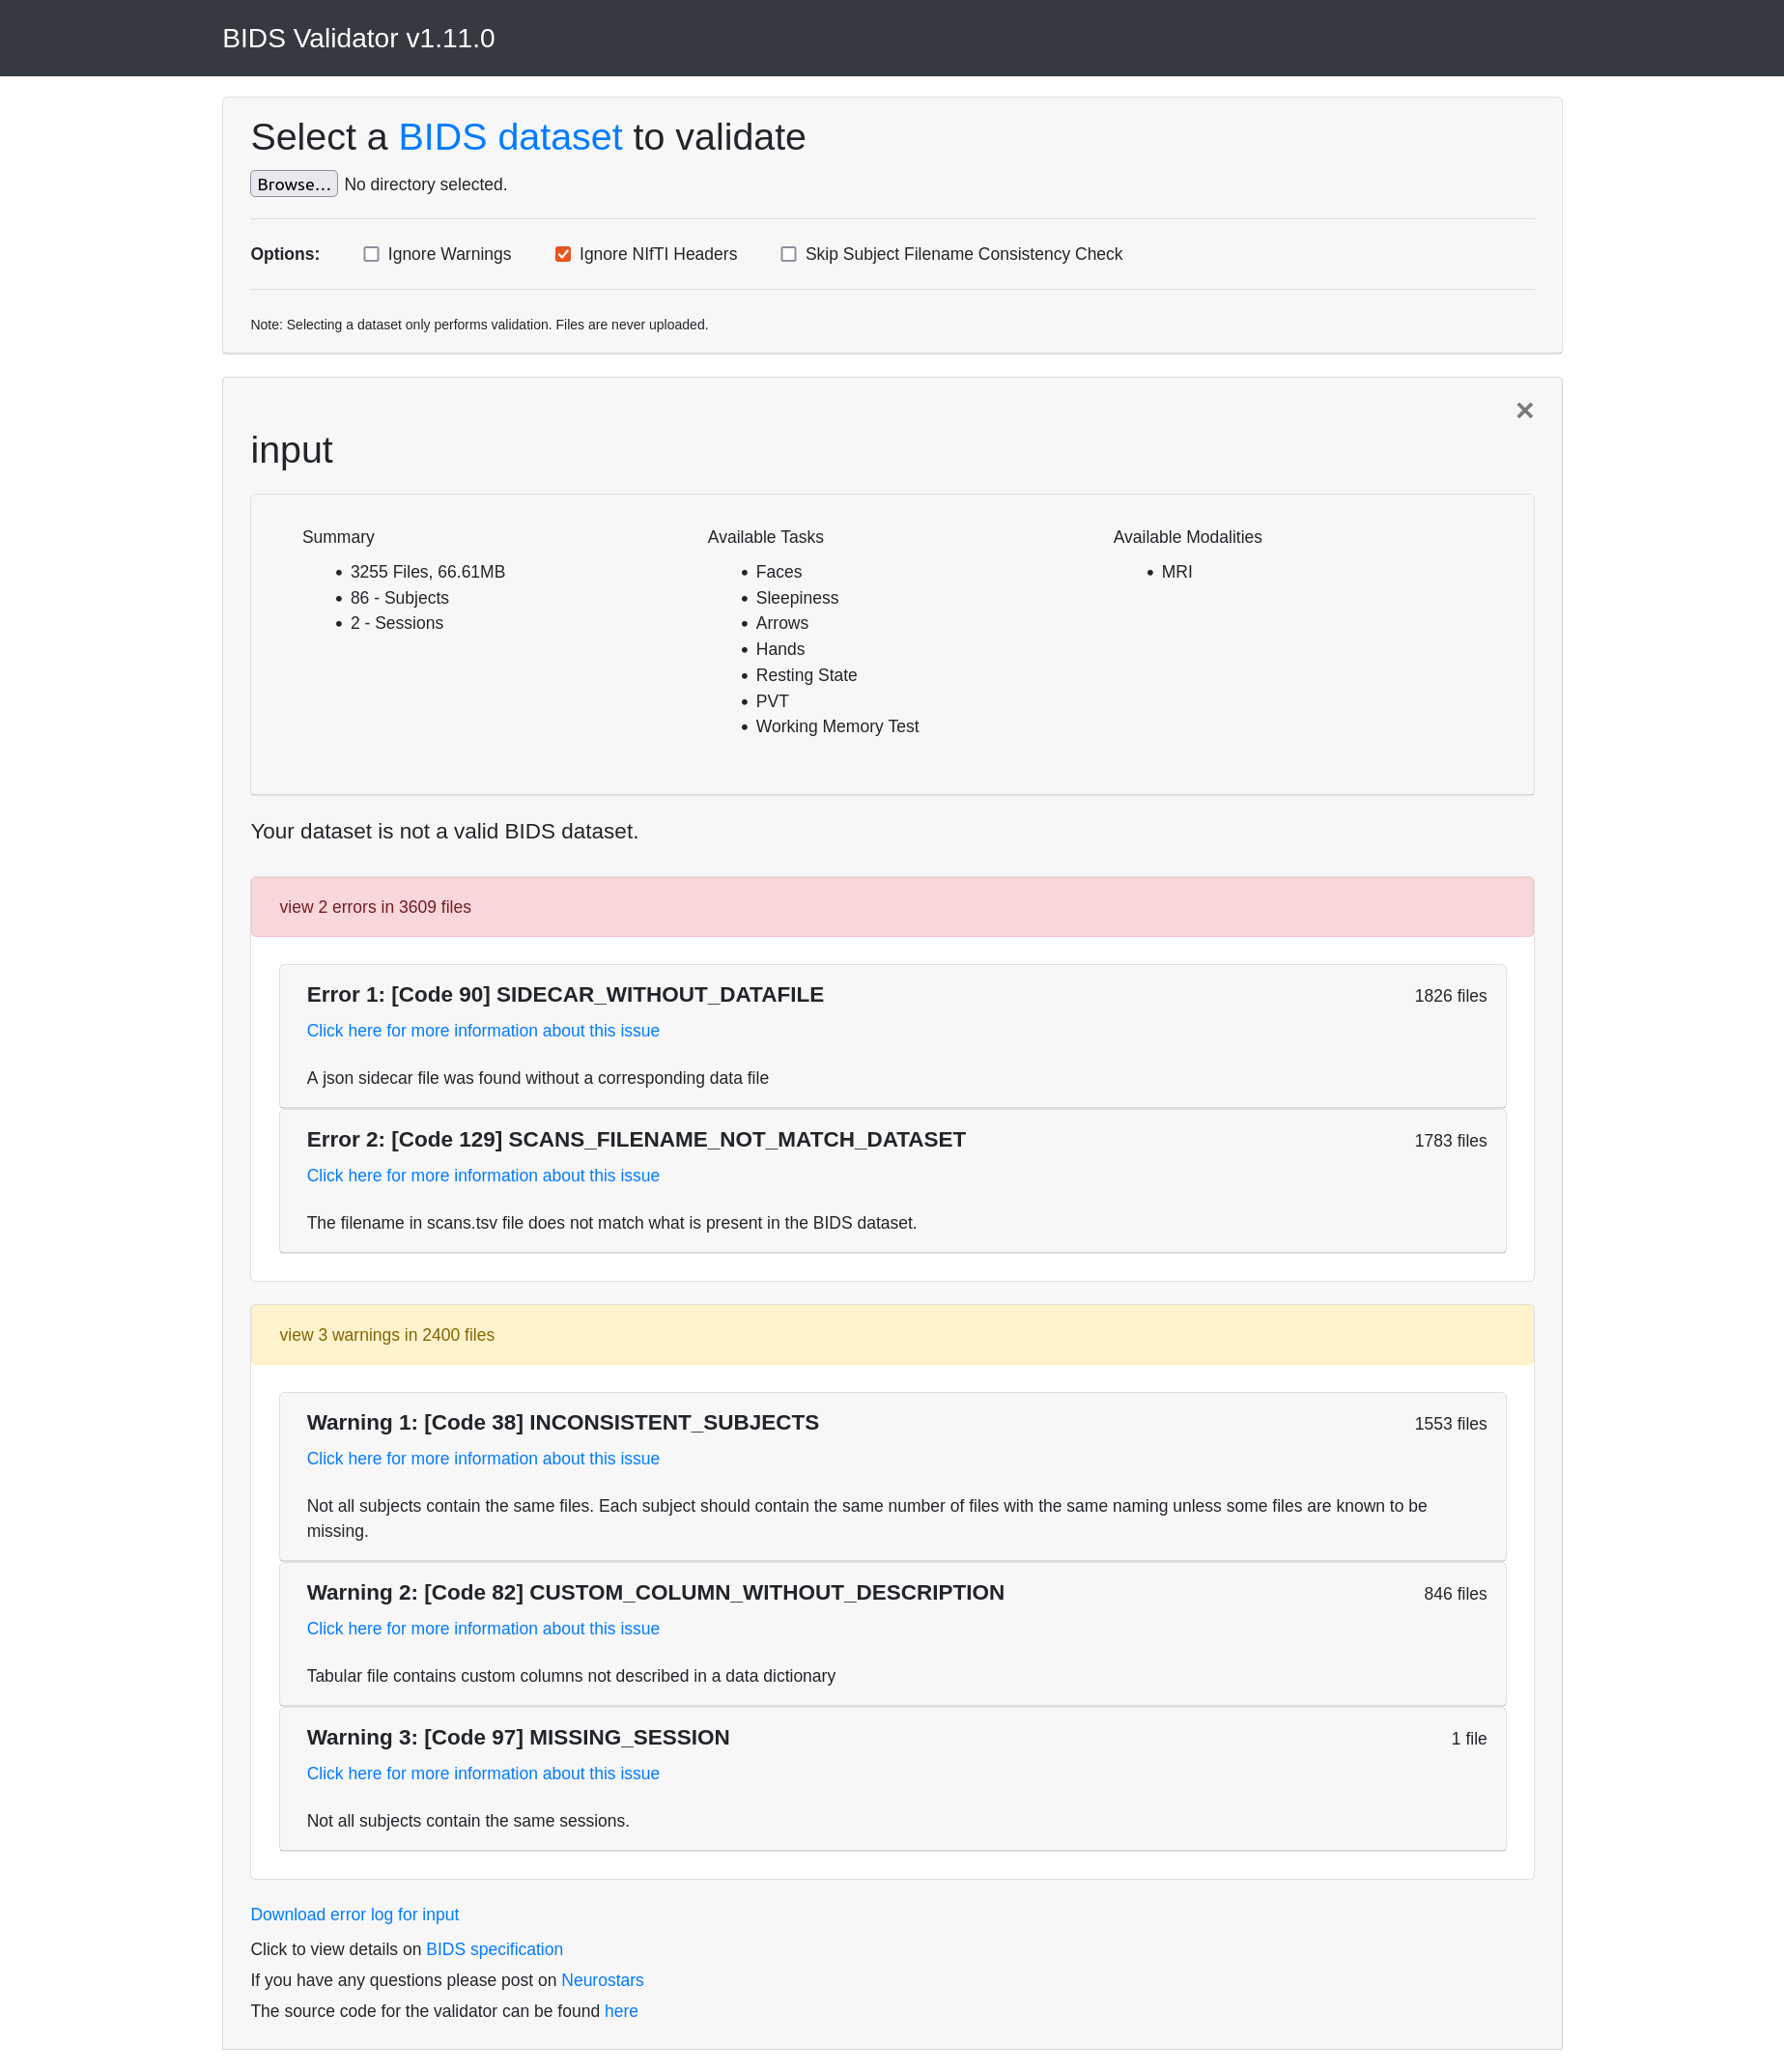
Task: Click BIDS Validator v1.11.0 header title
Action: point(358,38)
